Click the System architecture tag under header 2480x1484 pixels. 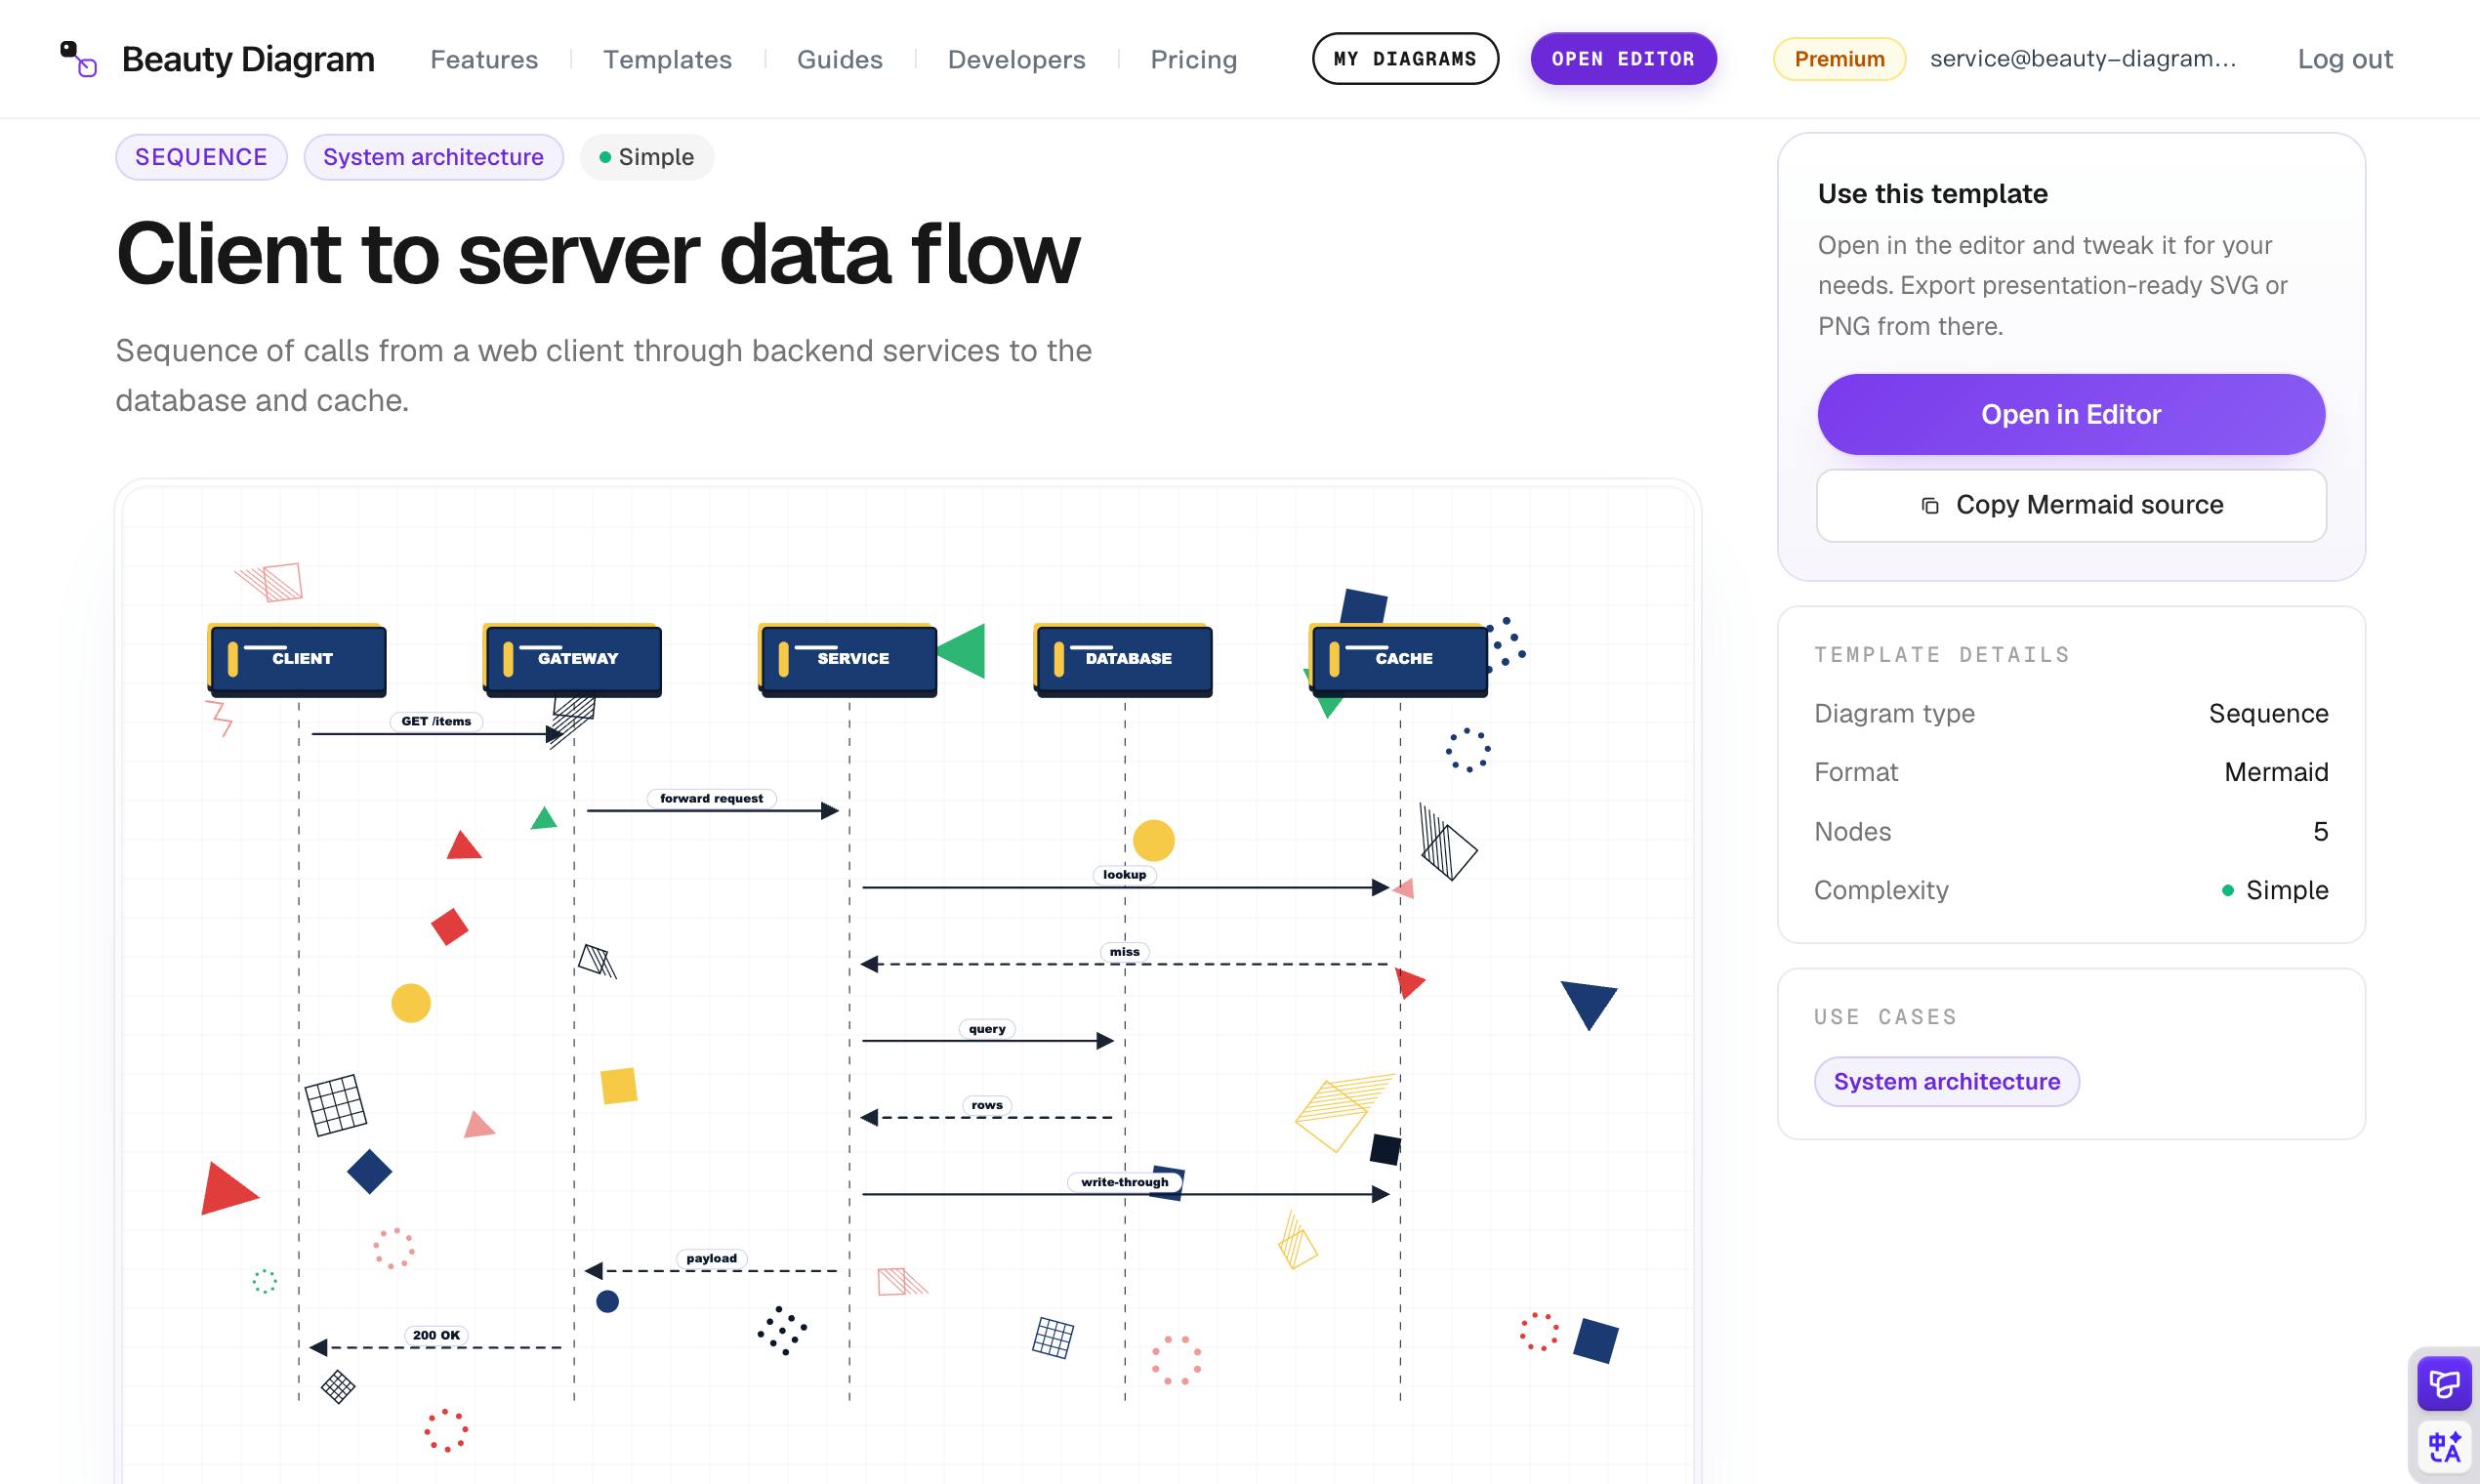[433, 157]
